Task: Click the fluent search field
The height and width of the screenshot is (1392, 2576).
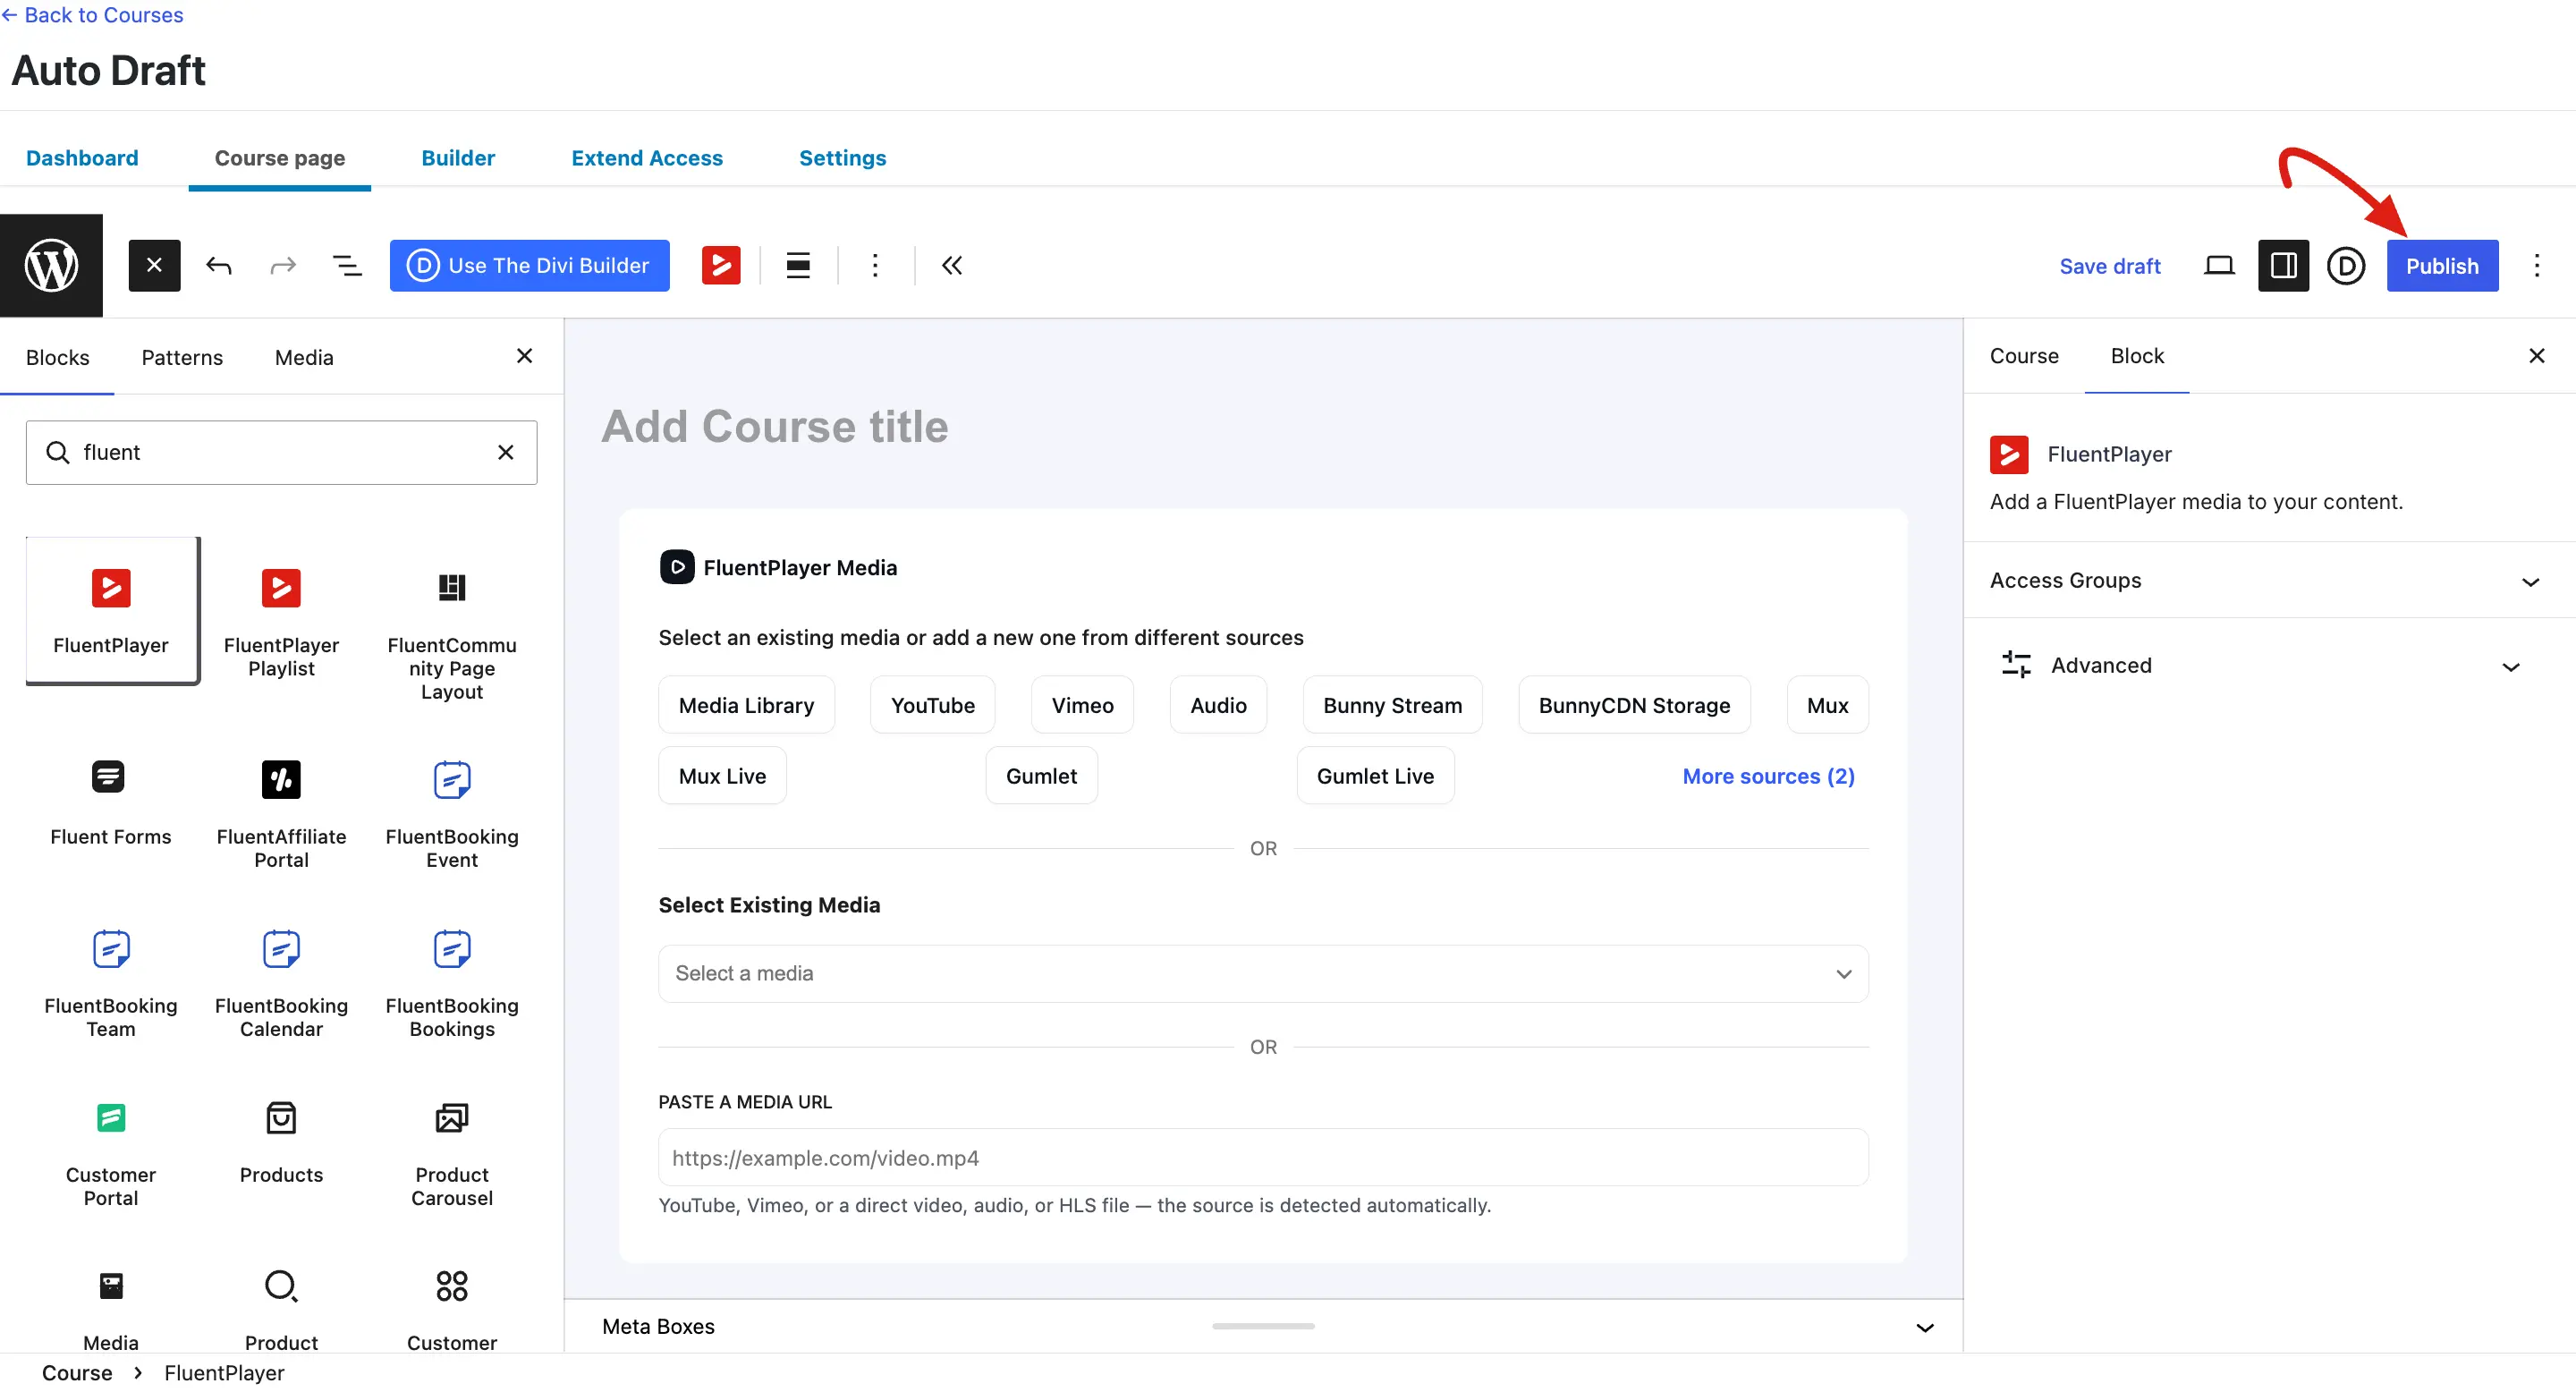Action: (x=281, y=452)
